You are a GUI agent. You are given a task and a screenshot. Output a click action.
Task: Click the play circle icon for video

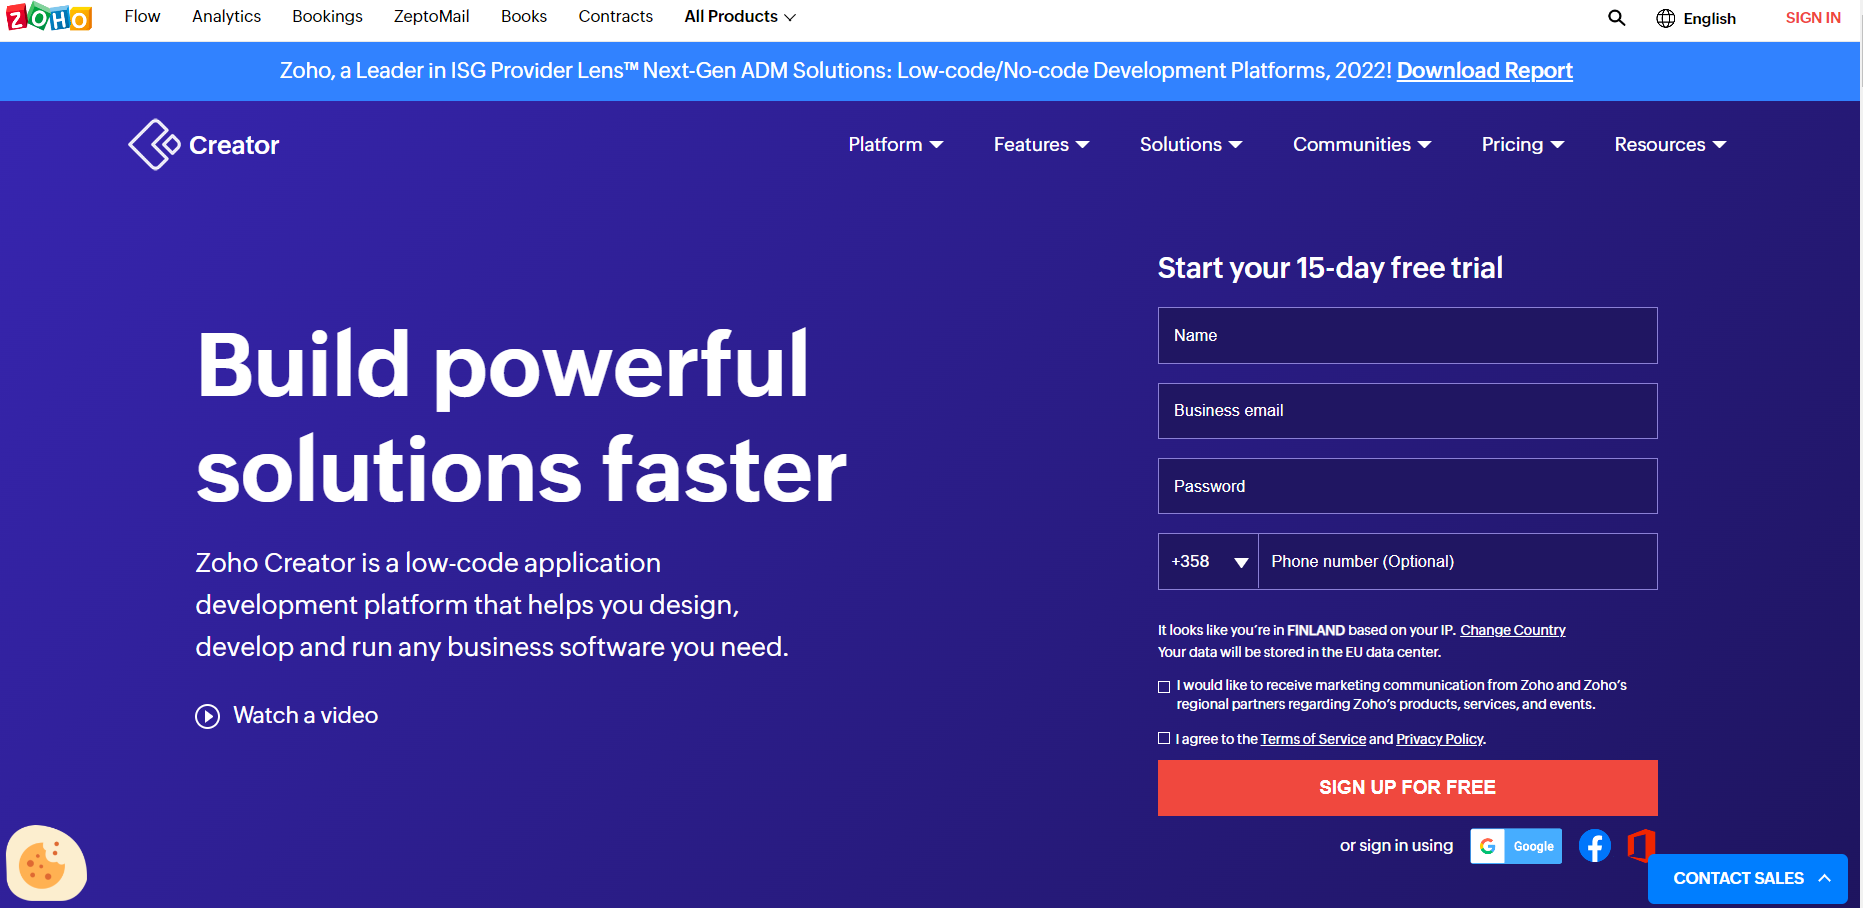coord(207,716)
